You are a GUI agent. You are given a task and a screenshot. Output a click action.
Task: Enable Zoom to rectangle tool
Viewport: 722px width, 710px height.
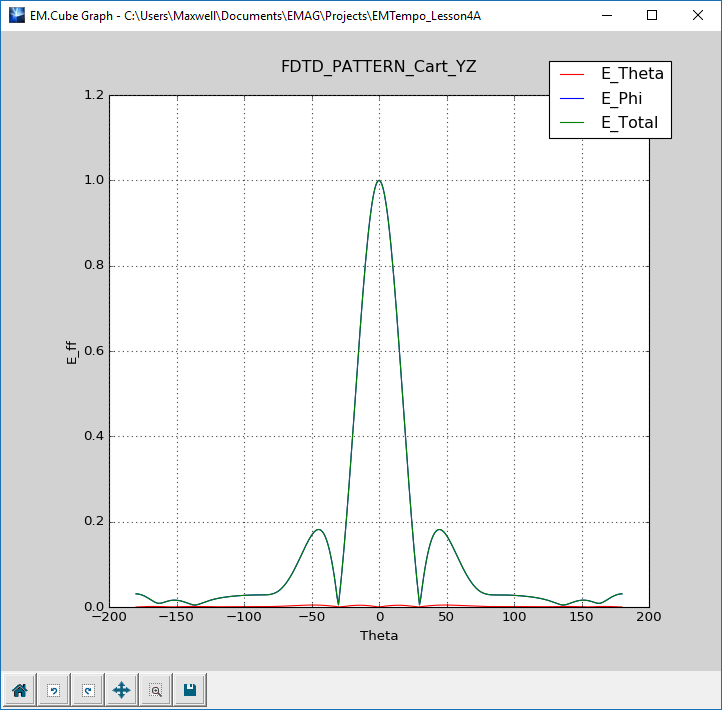click(x=156, y=690)
